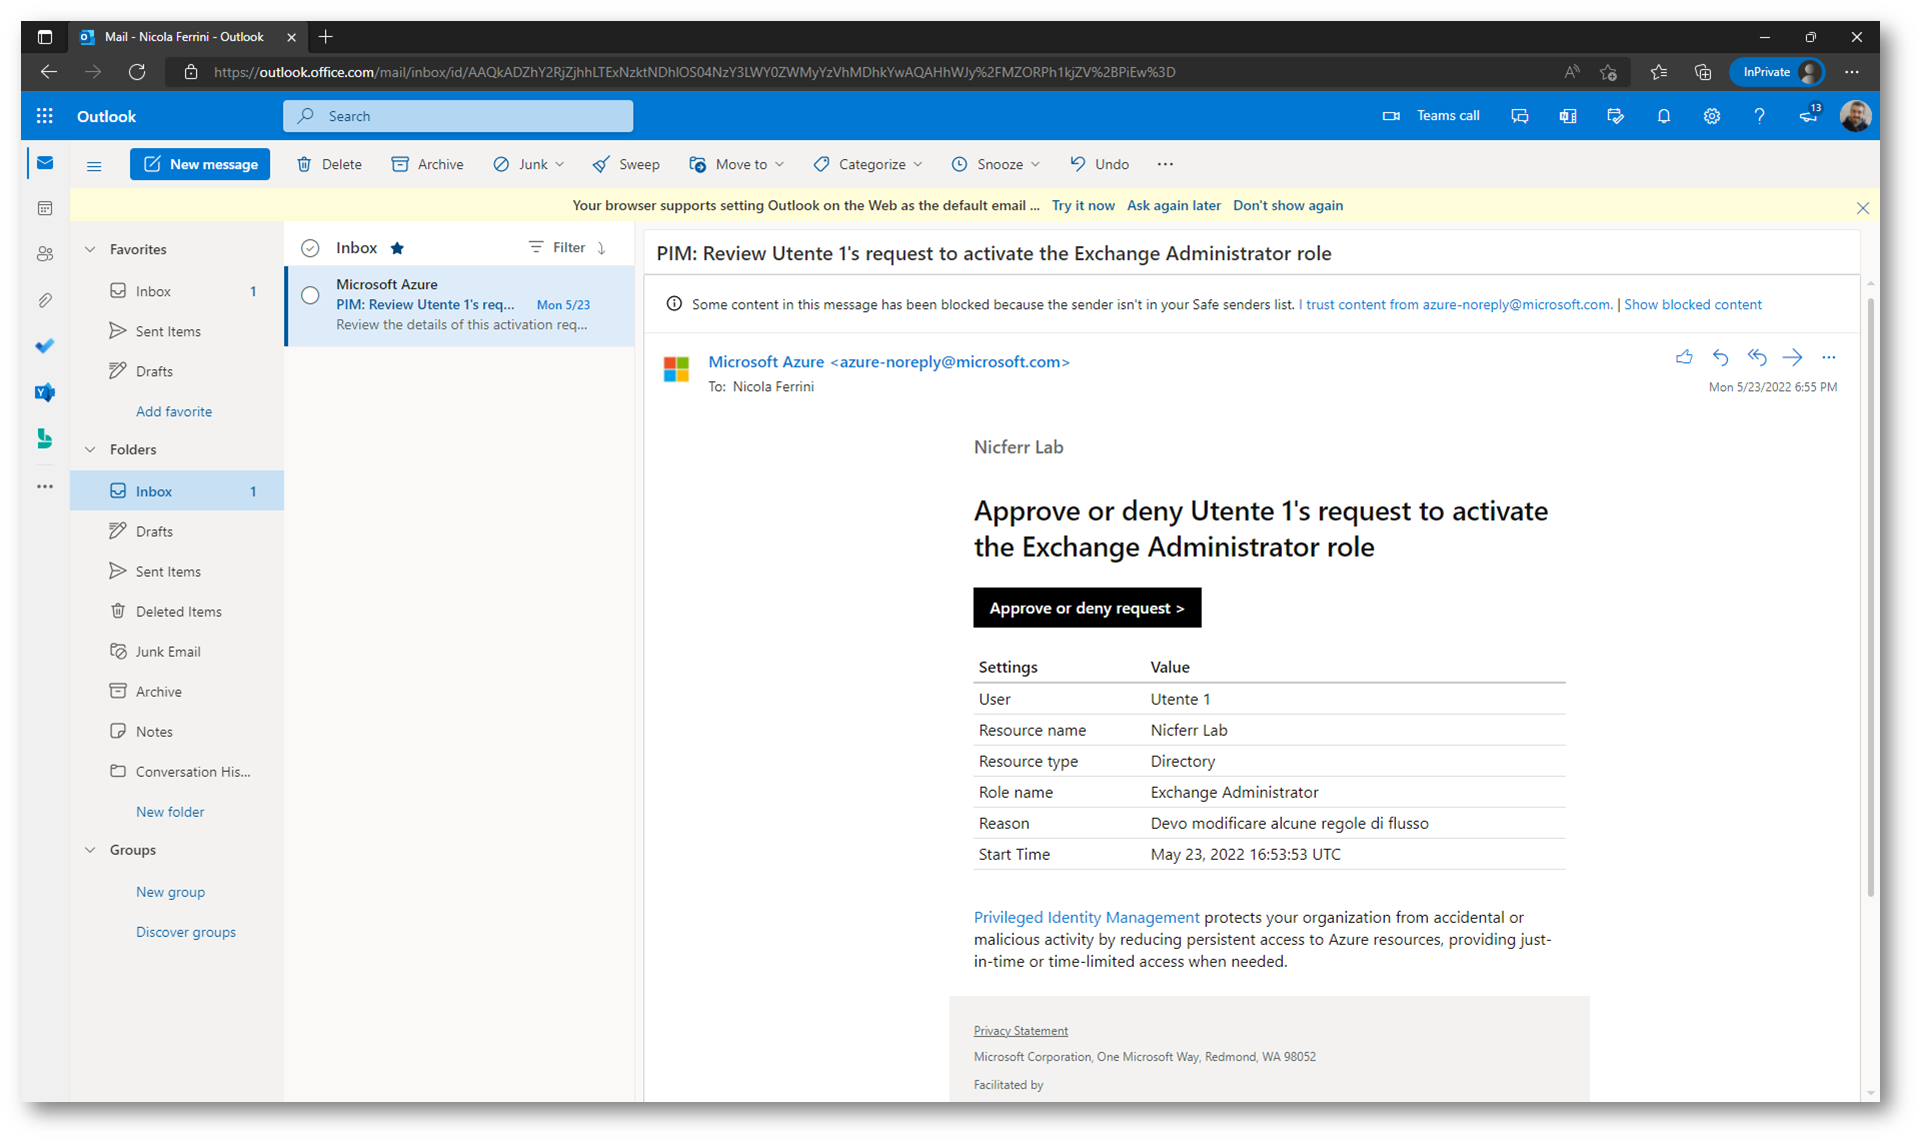Click the browser address bar URL
This screenshot has width=1922, height=1144.
[694, 72]
